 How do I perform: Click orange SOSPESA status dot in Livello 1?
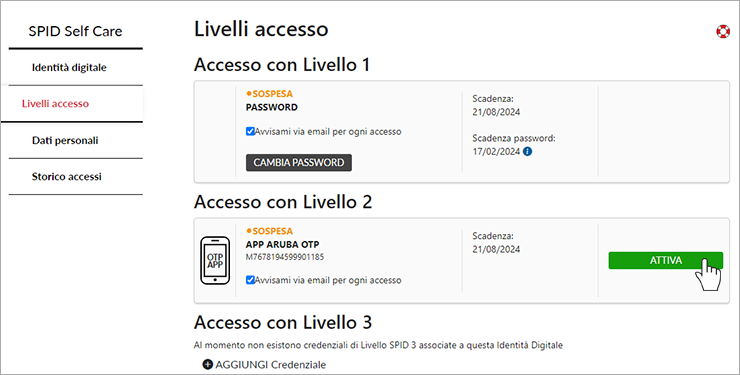[x=249, y=94]
